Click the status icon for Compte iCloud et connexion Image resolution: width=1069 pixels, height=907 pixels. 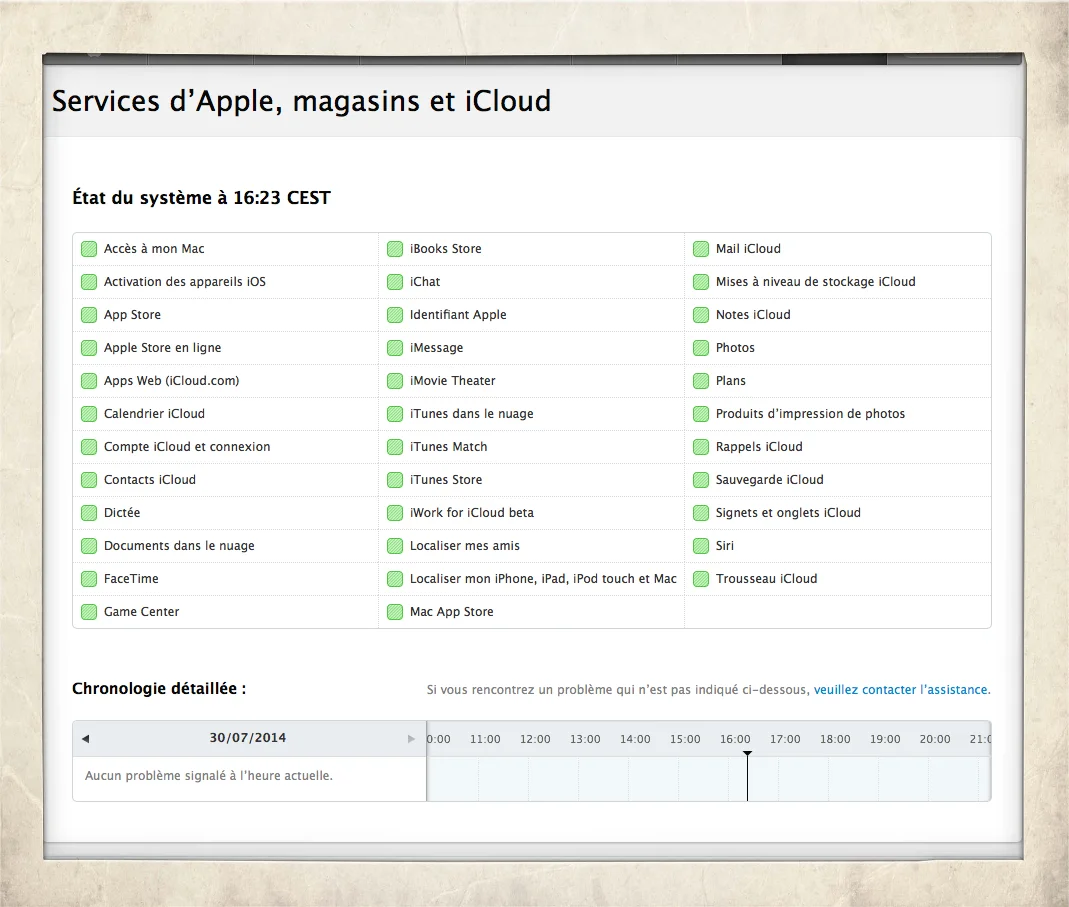pos(89,447)
